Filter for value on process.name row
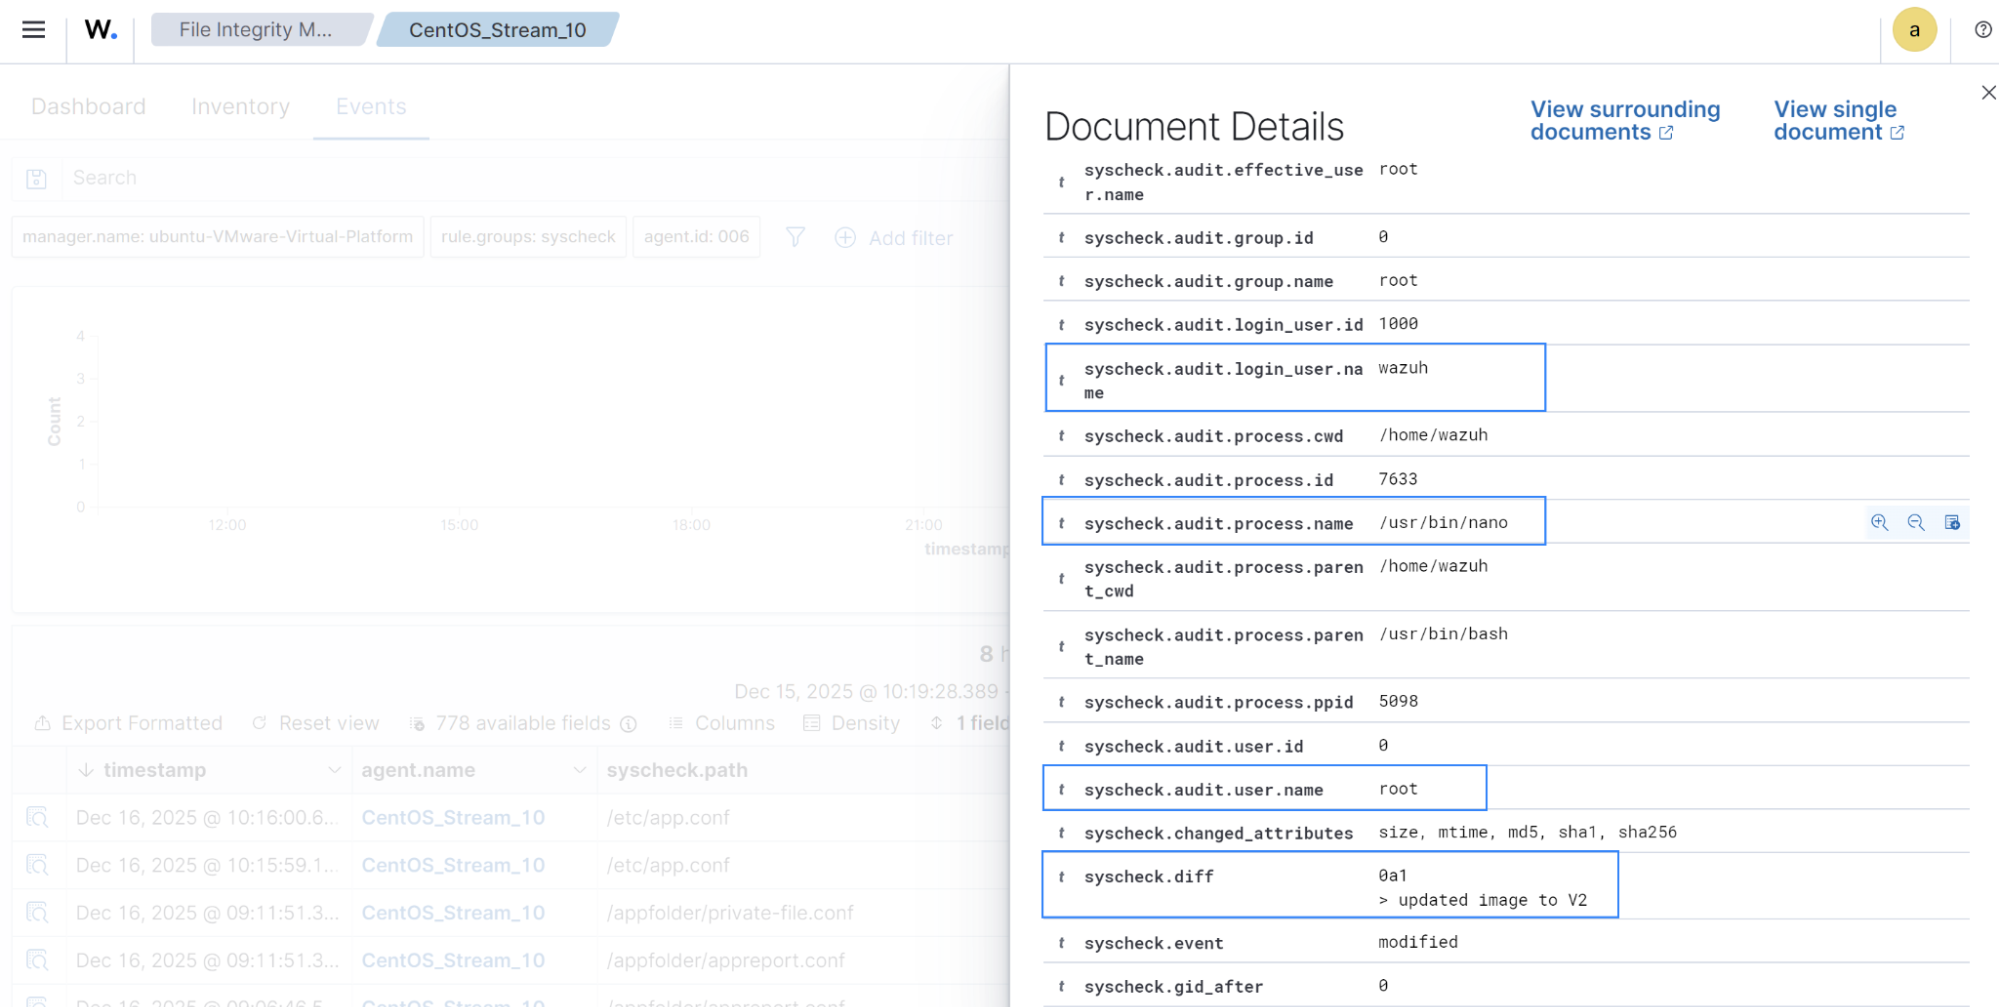 point(1879,523)
